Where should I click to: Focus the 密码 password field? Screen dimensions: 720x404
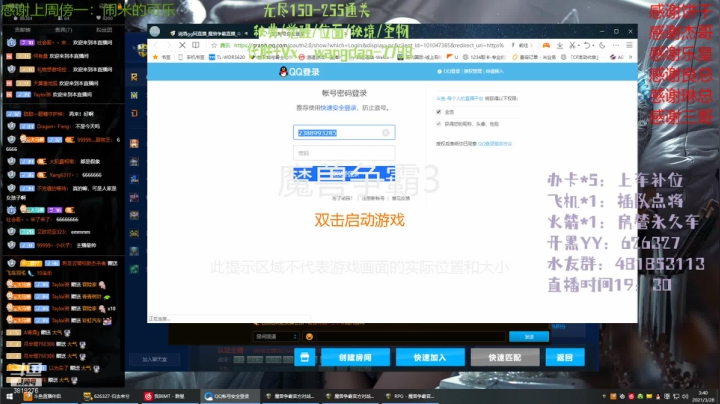[344, 153]
